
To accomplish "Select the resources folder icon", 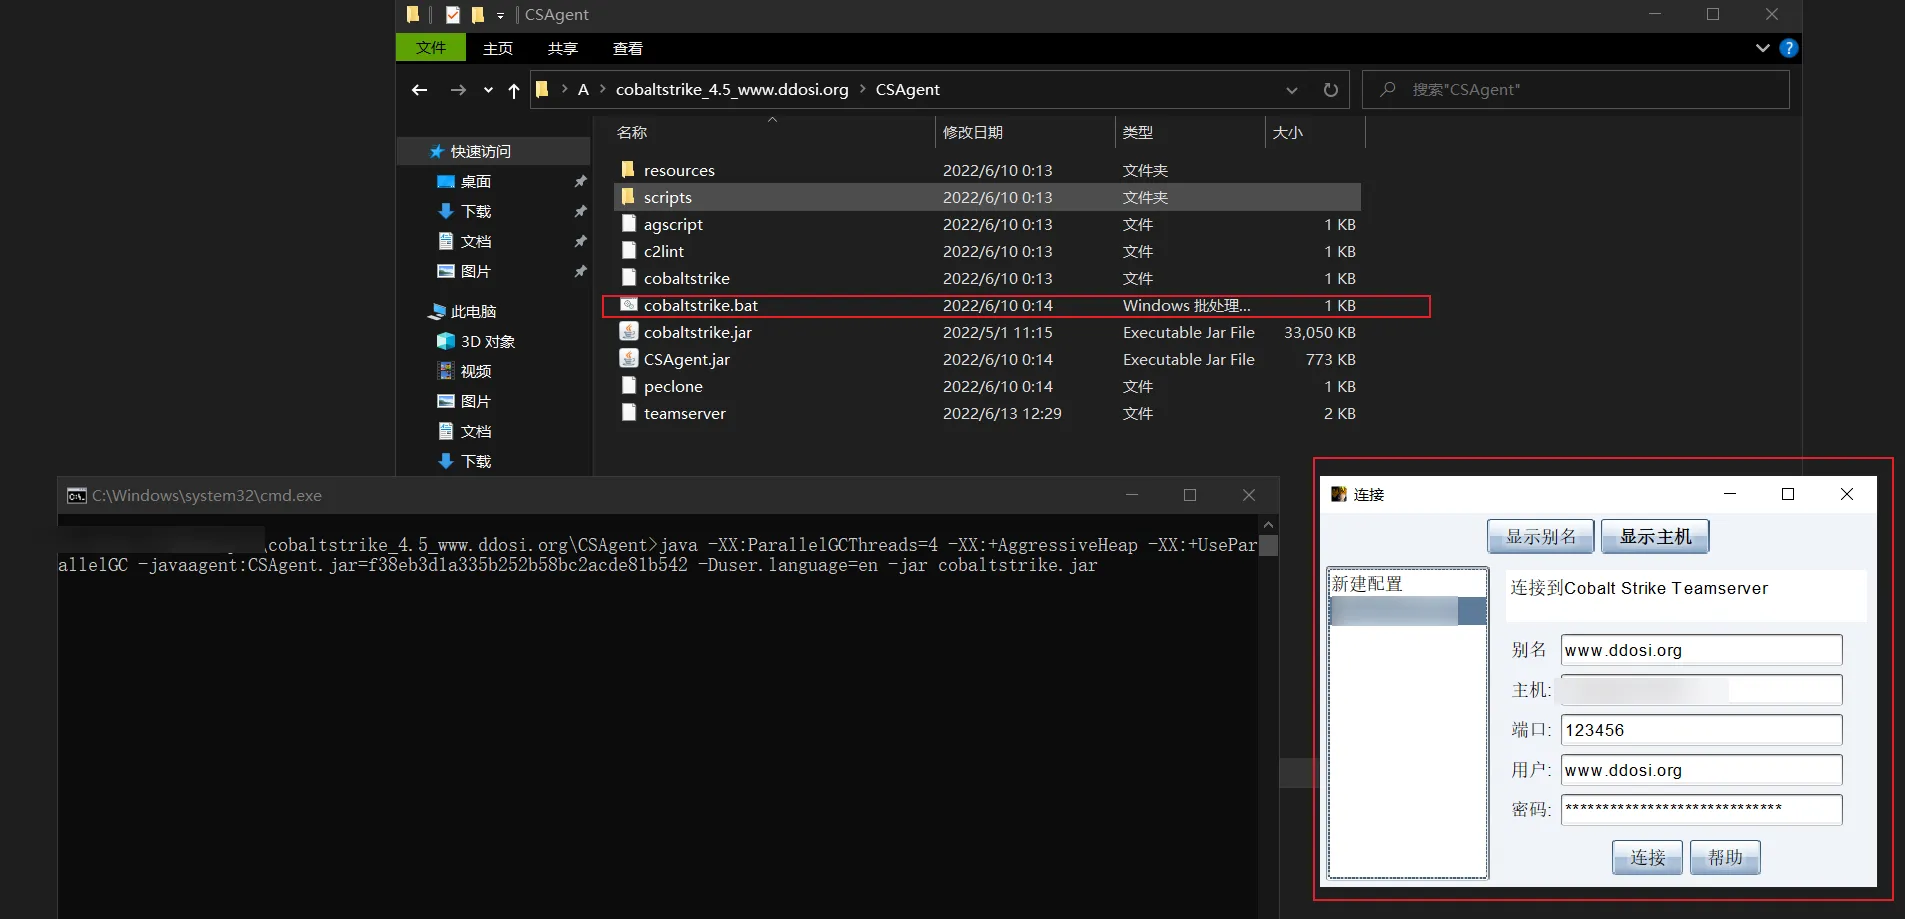I will point(628,170).
